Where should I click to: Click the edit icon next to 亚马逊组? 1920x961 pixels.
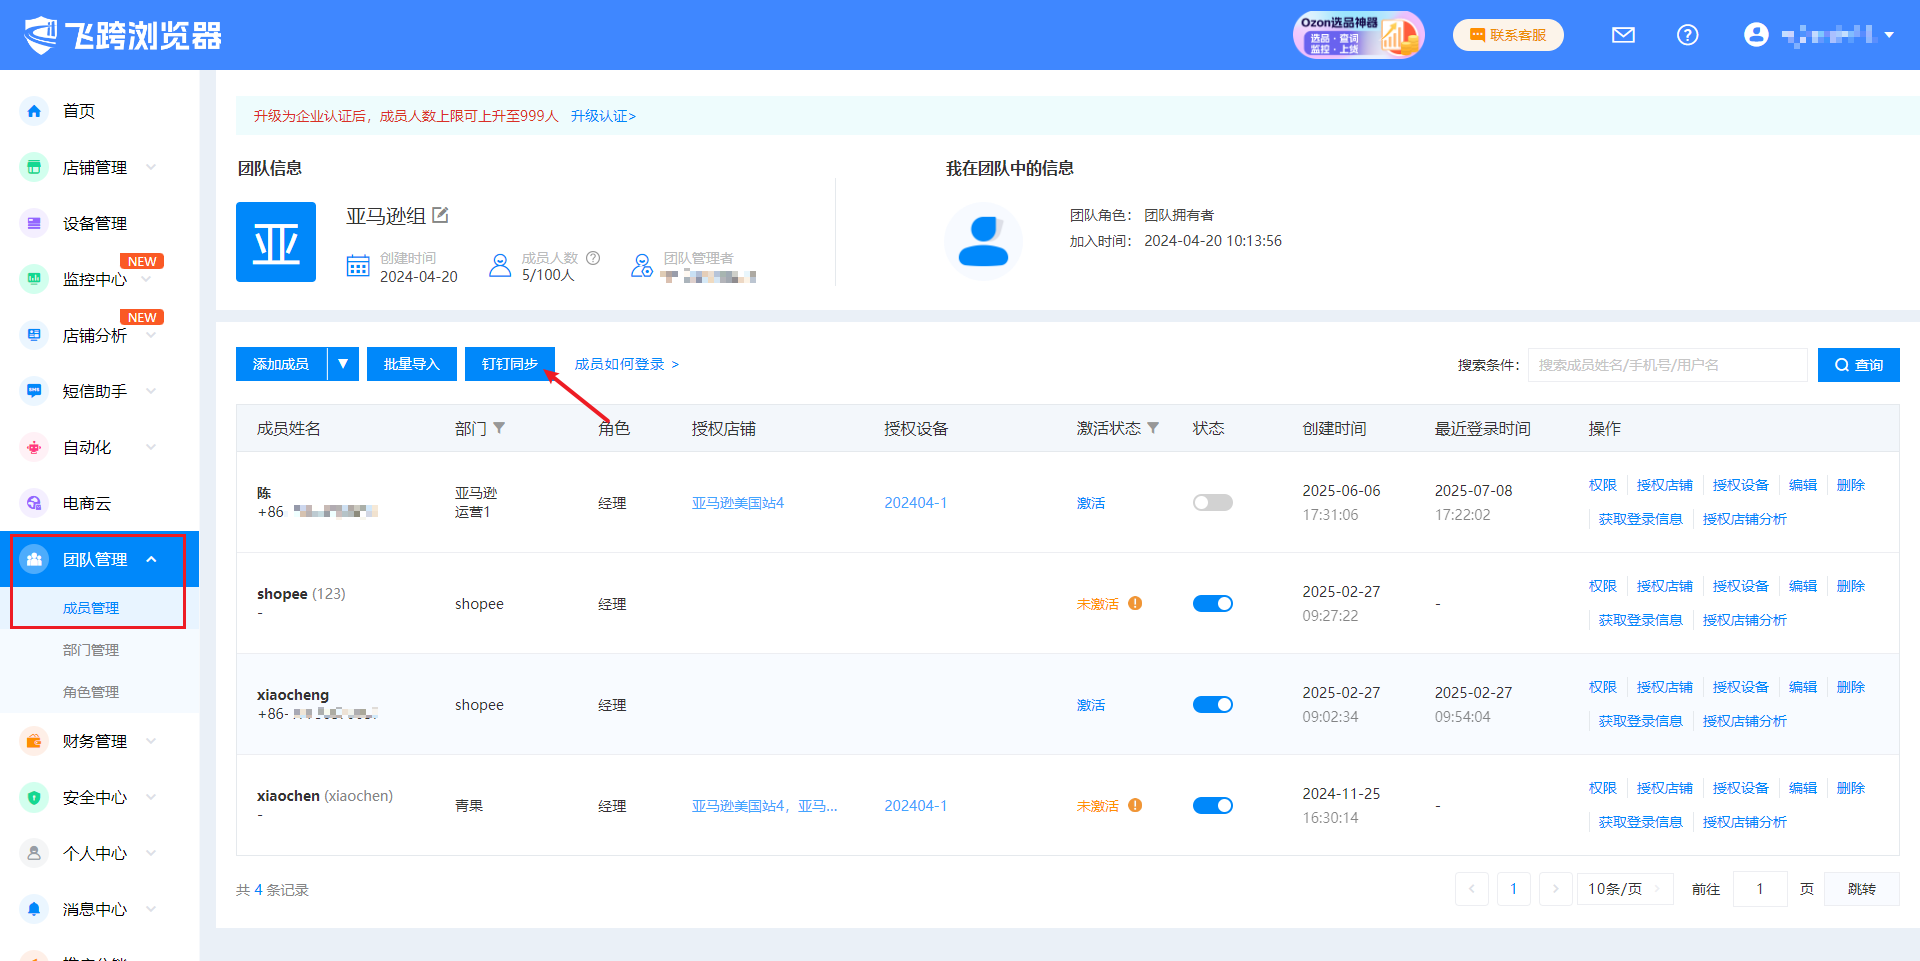[440, 215]
